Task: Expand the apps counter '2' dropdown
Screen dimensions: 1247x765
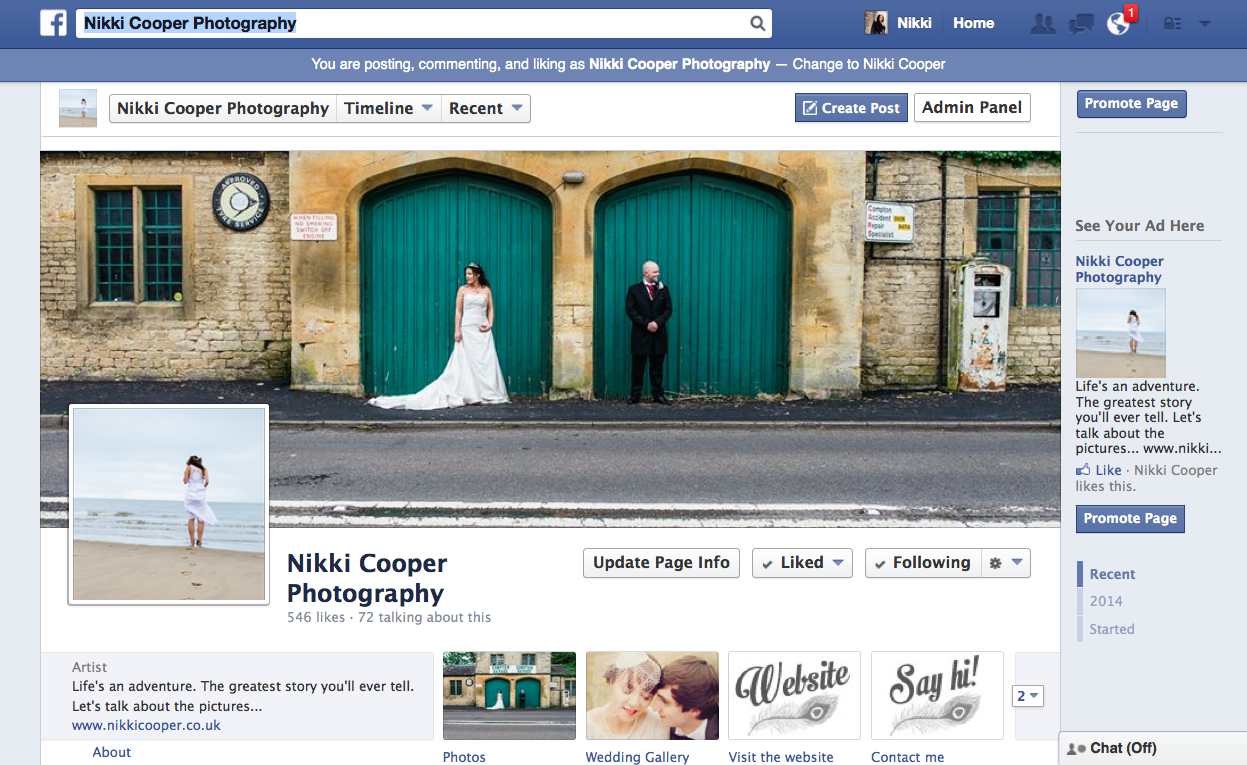Action: tap(1029, 696)
